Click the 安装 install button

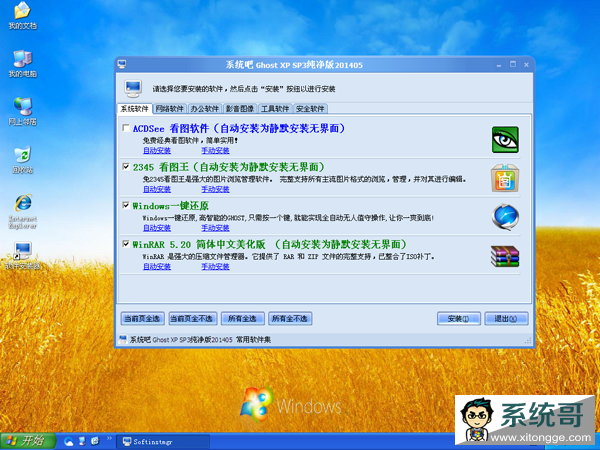458,318
